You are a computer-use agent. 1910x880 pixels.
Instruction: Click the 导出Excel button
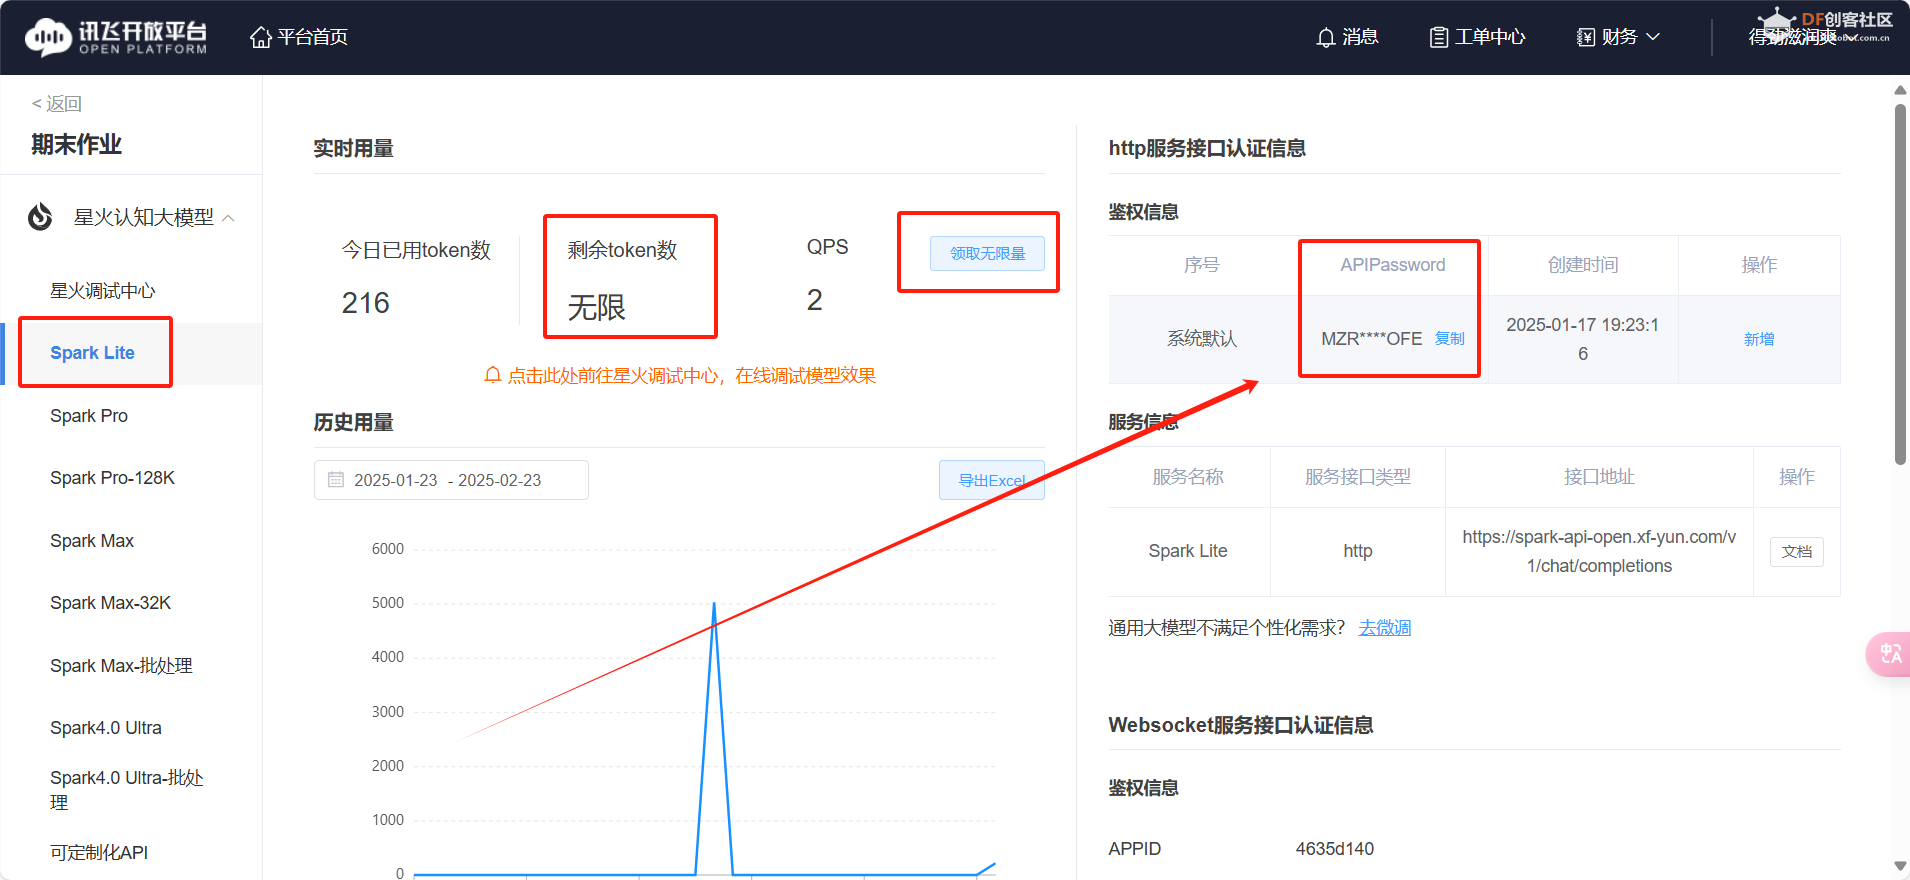(992, 480)
